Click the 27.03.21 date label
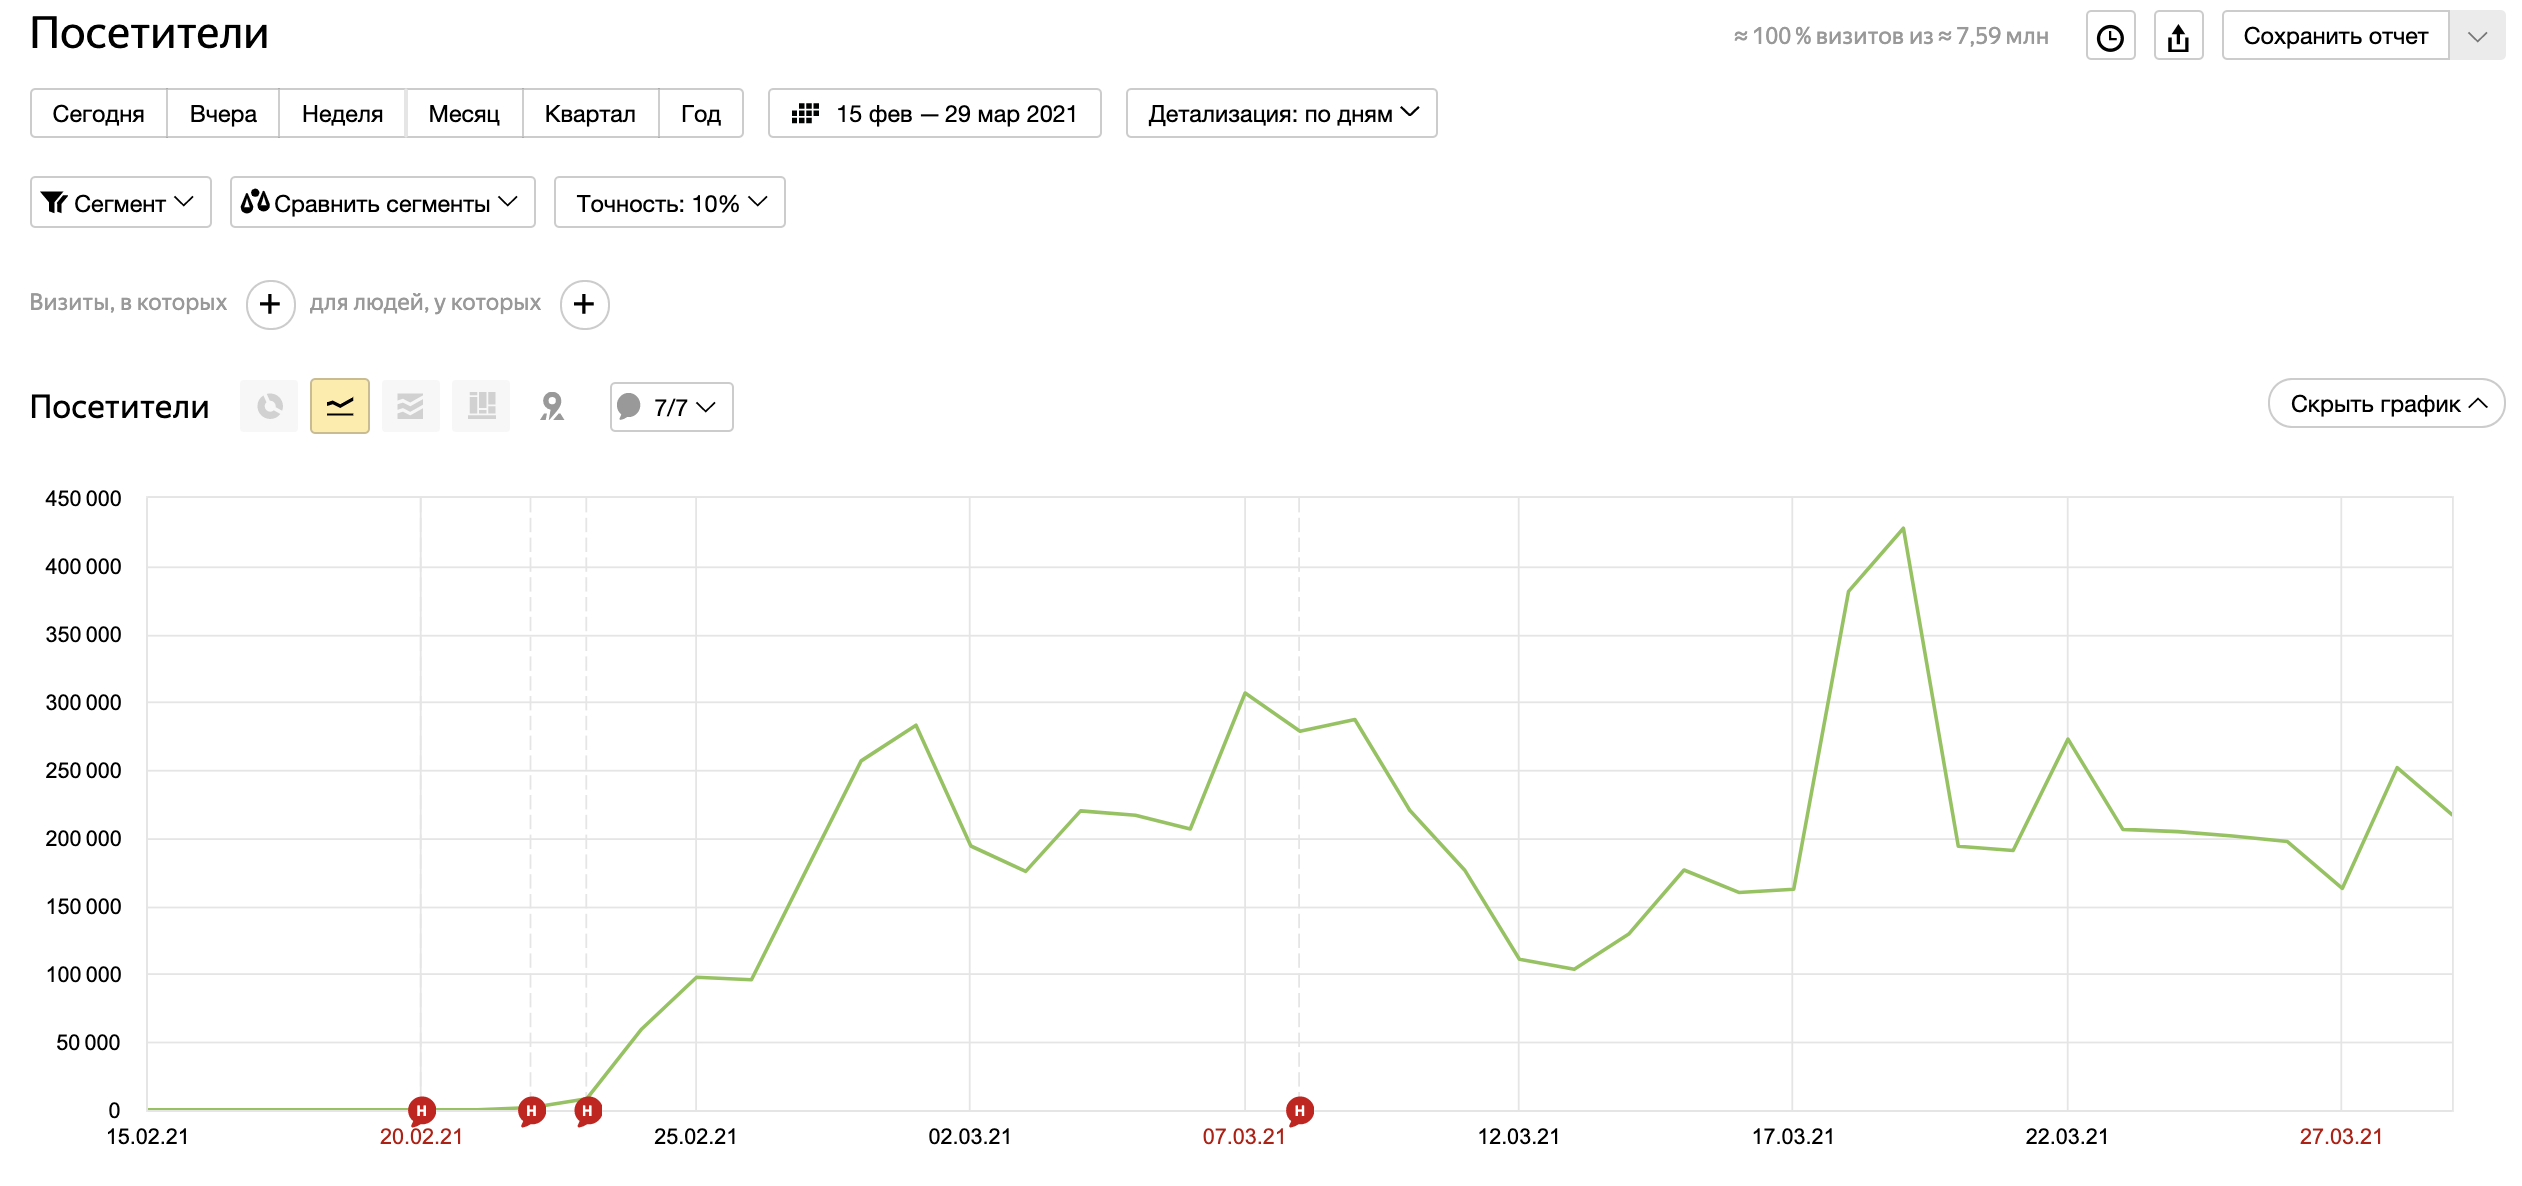 [x=2341, y=1137]
